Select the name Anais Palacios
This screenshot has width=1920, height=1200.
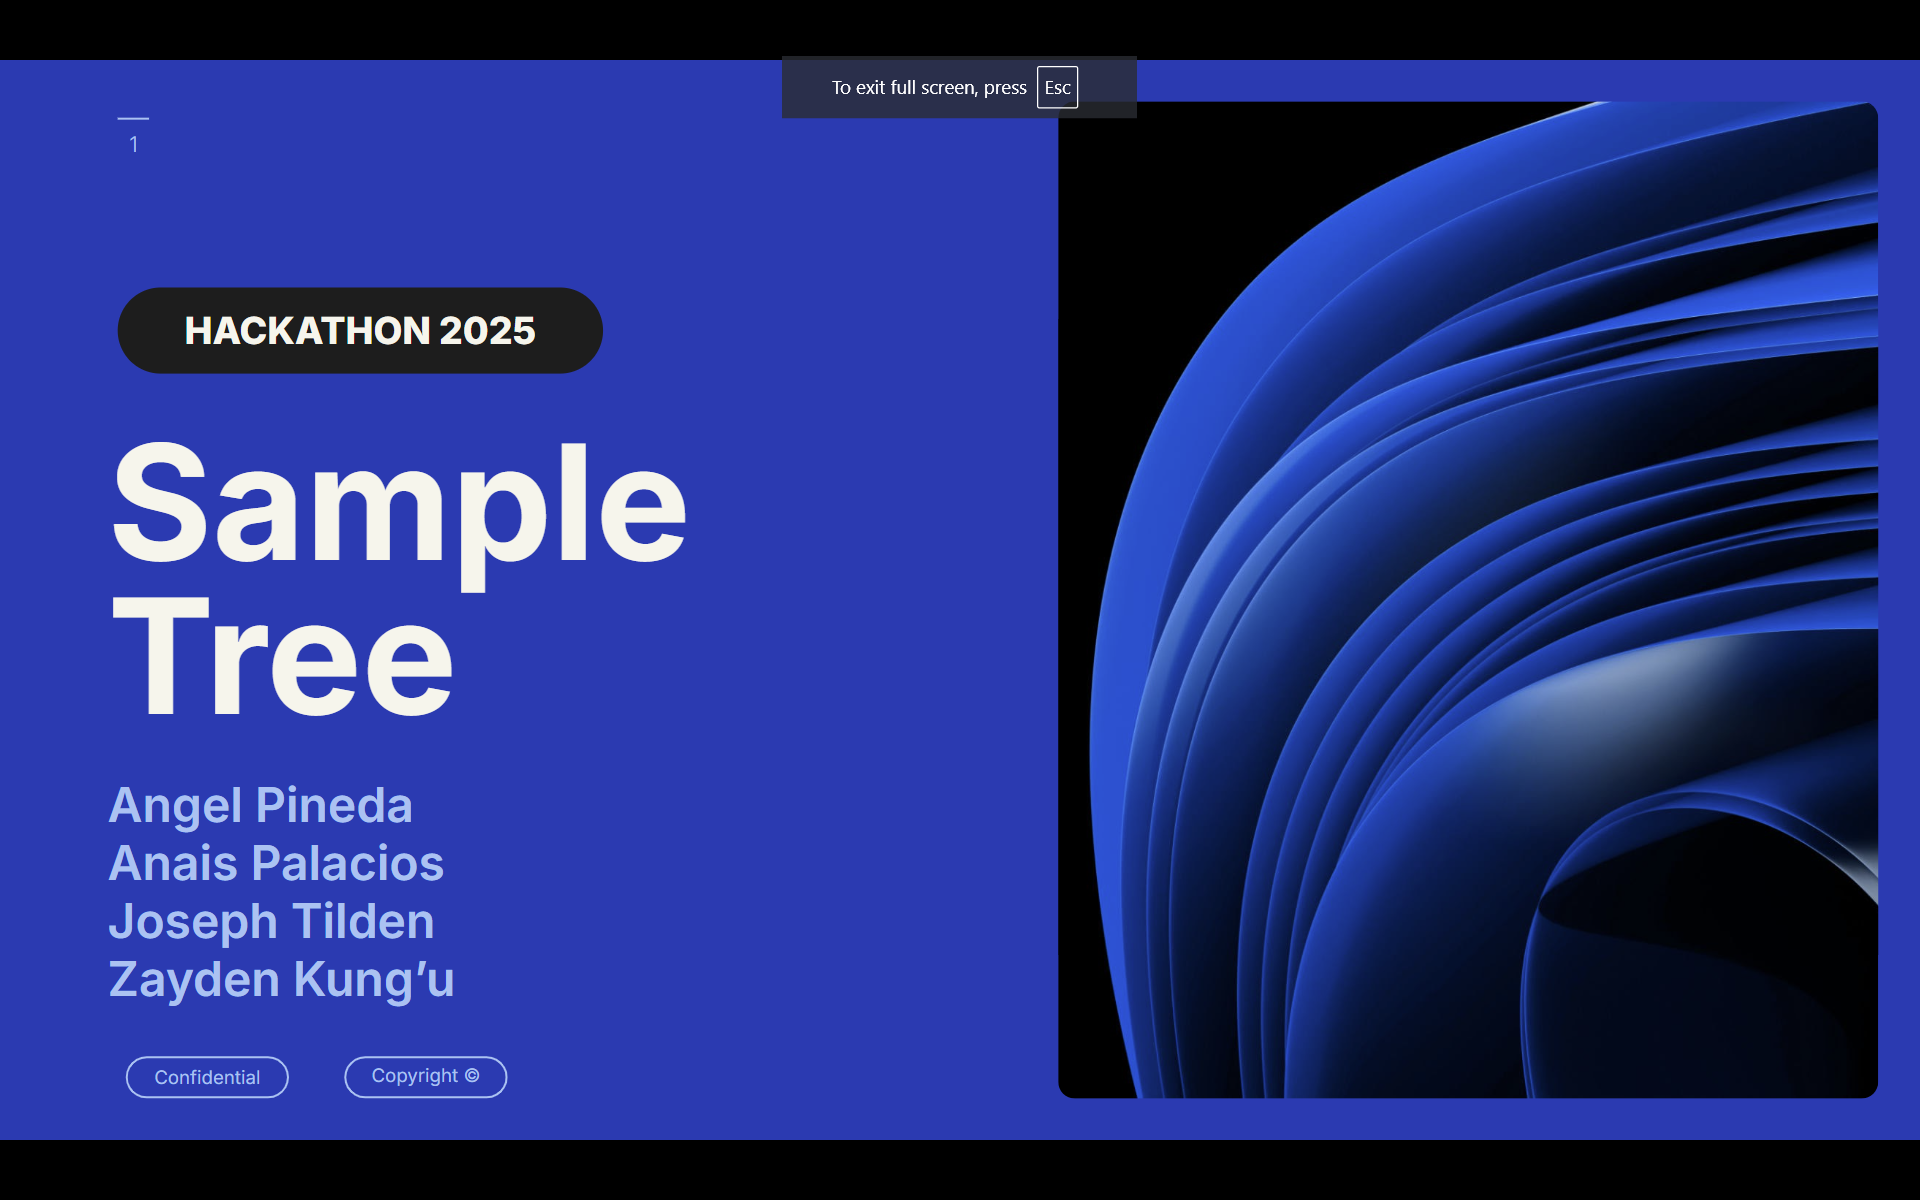click(x=276, y=864)
